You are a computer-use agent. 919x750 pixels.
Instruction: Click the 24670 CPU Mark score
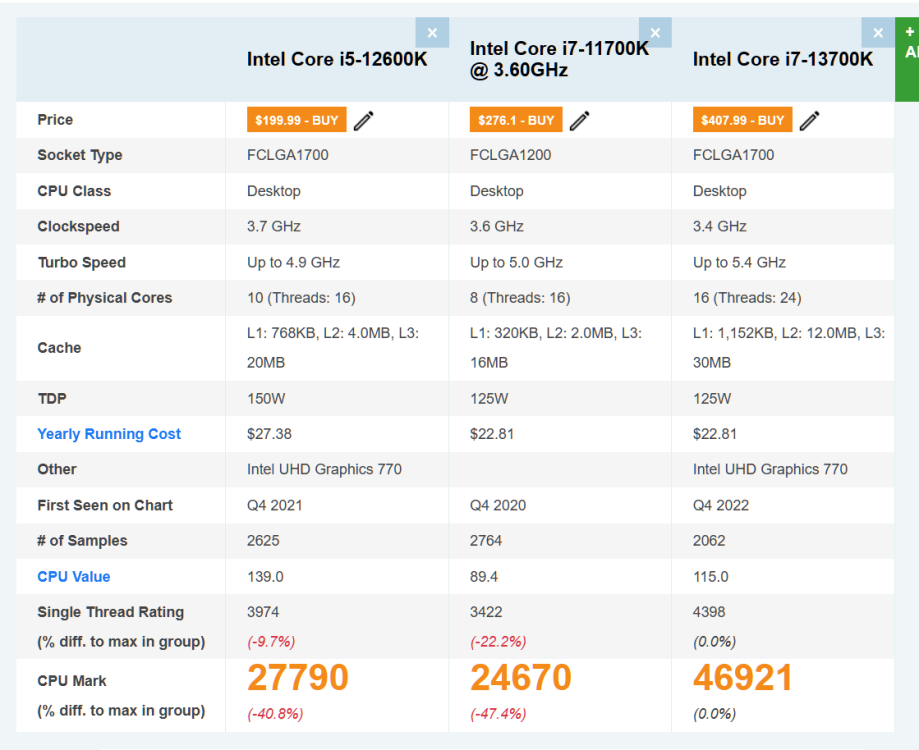click(521, 678)
